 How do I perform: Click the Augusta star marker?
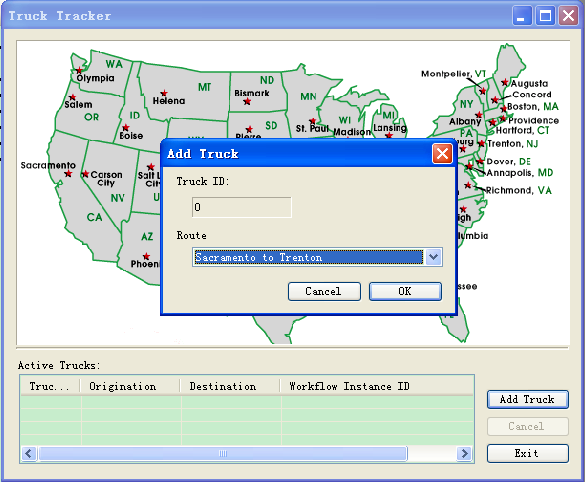click(x=505, y=82)
